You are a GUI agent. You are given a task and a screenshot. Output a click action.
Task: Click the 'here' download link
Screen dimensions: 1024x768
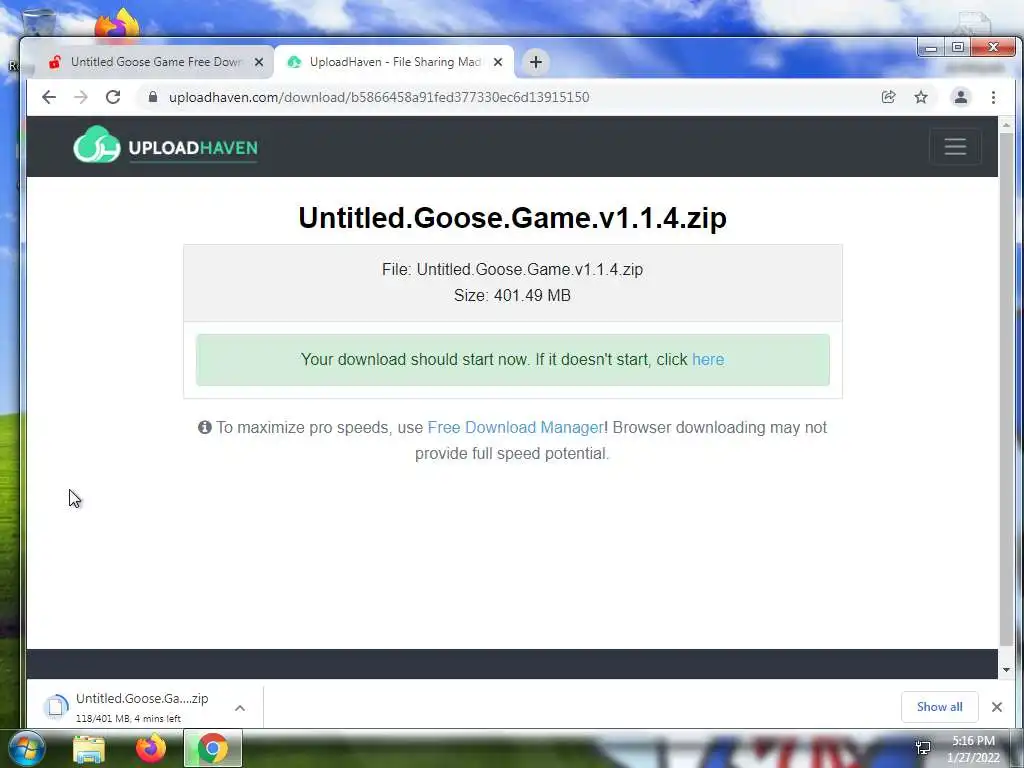[708, 360]
